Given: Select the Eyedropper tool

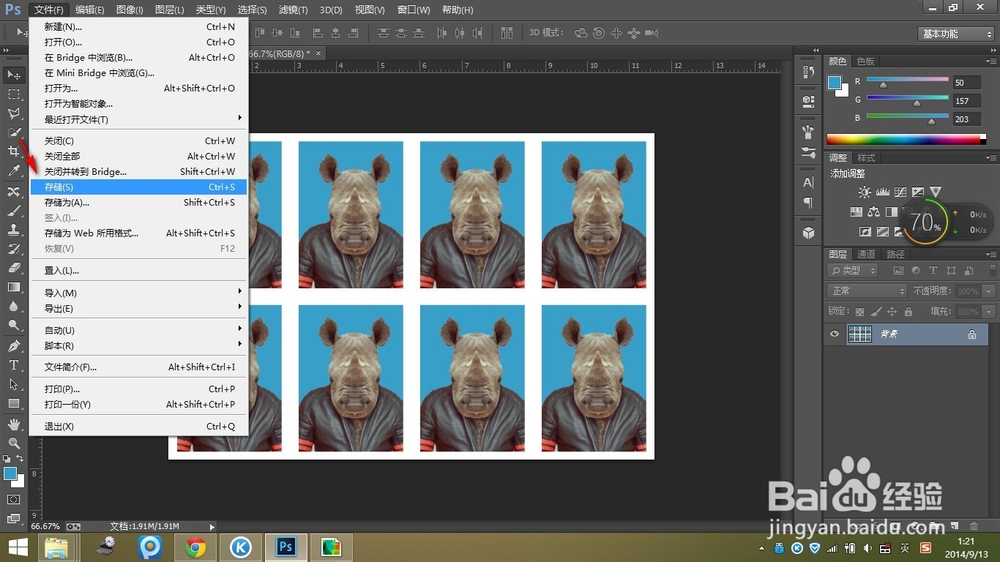Looking at the screenshot, I should [x=13, y=171].
